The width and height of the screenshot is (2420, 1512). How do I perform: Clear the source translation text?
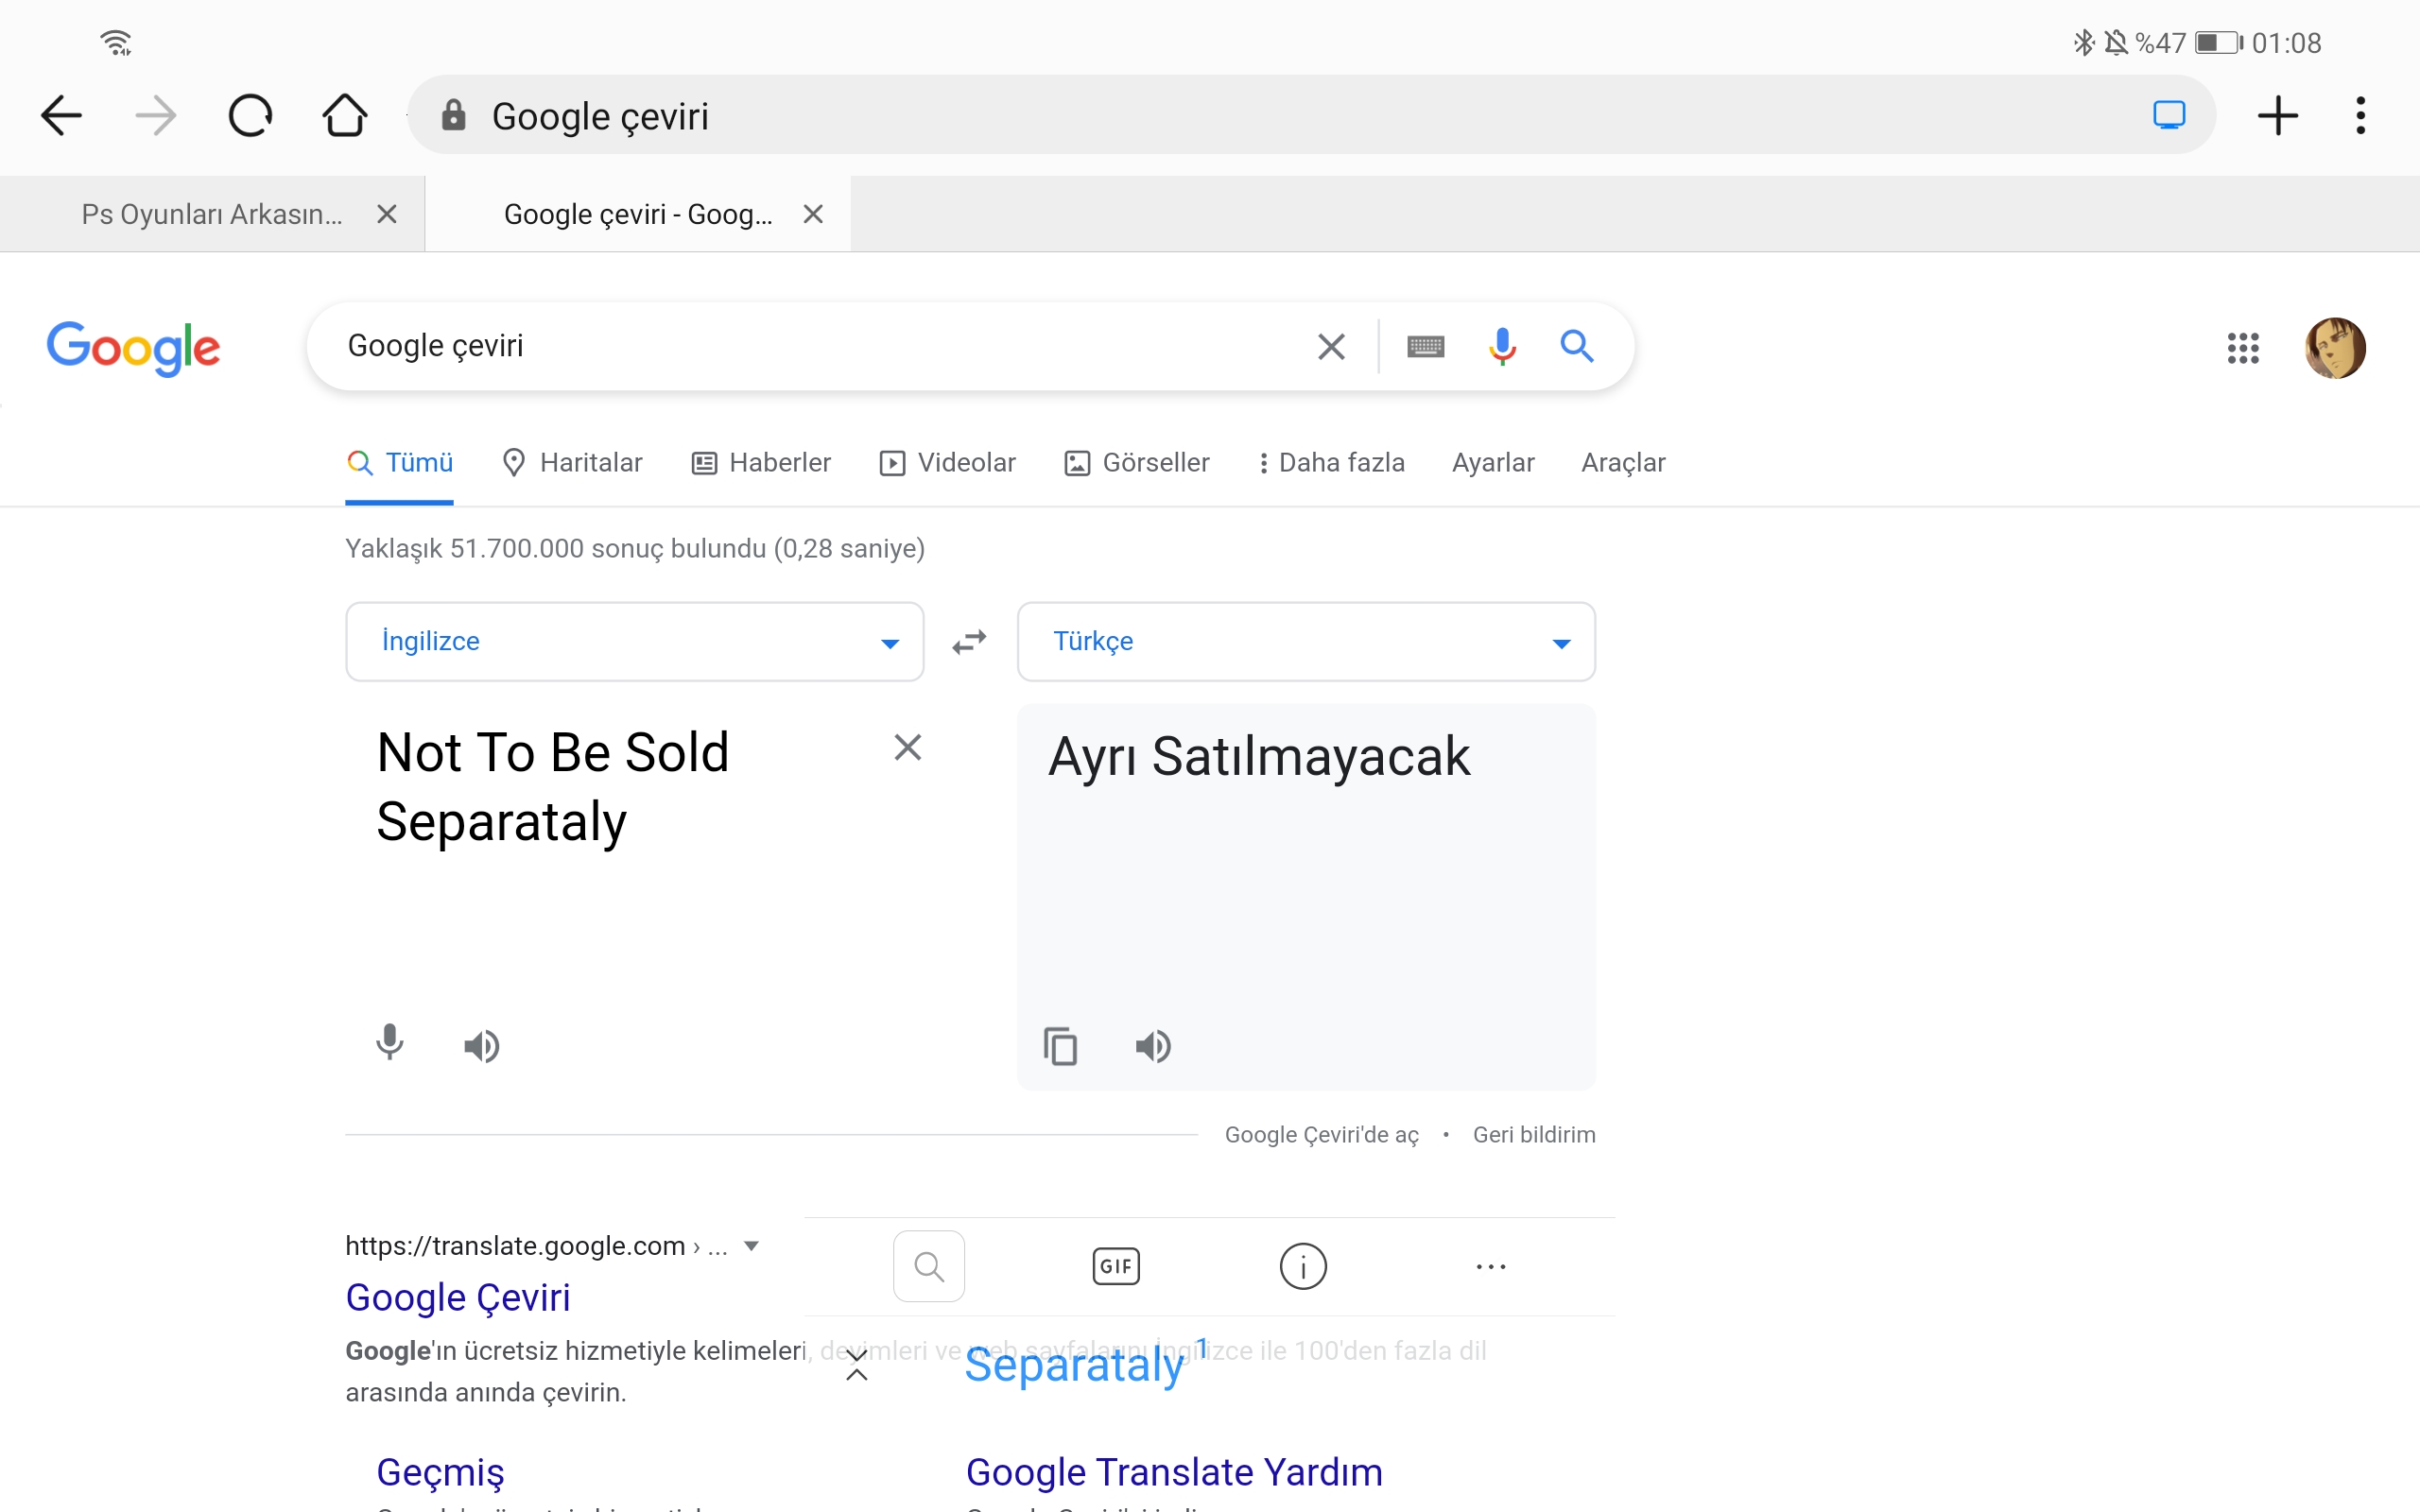click(907, 747)
